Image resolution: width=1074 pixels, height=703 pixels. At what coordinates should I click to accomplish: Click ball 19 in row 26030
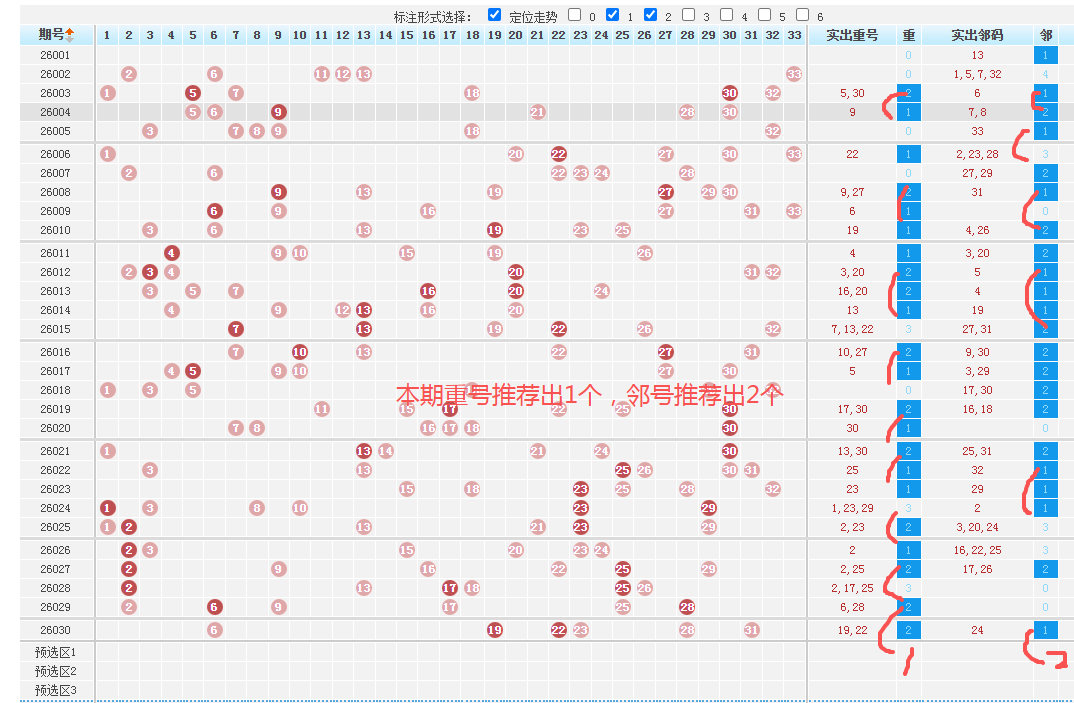click(x=494, y=630)
